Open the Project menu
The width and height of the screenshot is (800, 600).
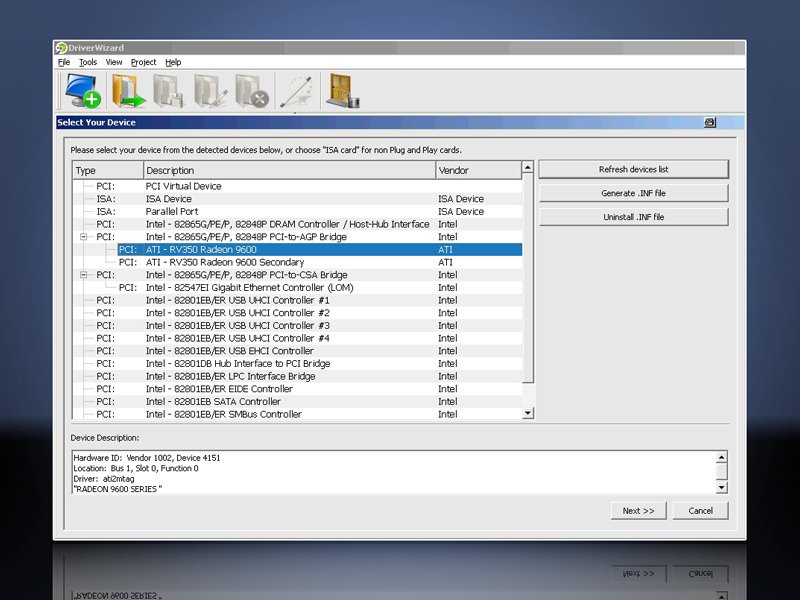143,62
